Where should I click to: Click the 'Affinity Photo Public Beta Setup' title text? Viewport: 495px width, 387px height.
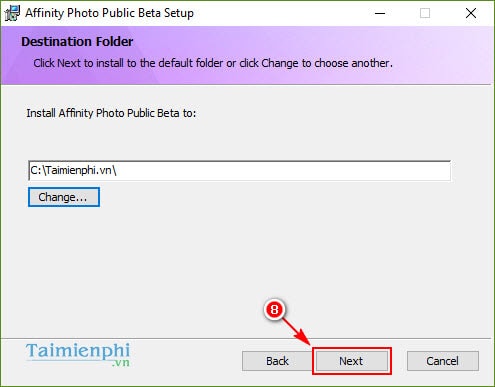109,13
